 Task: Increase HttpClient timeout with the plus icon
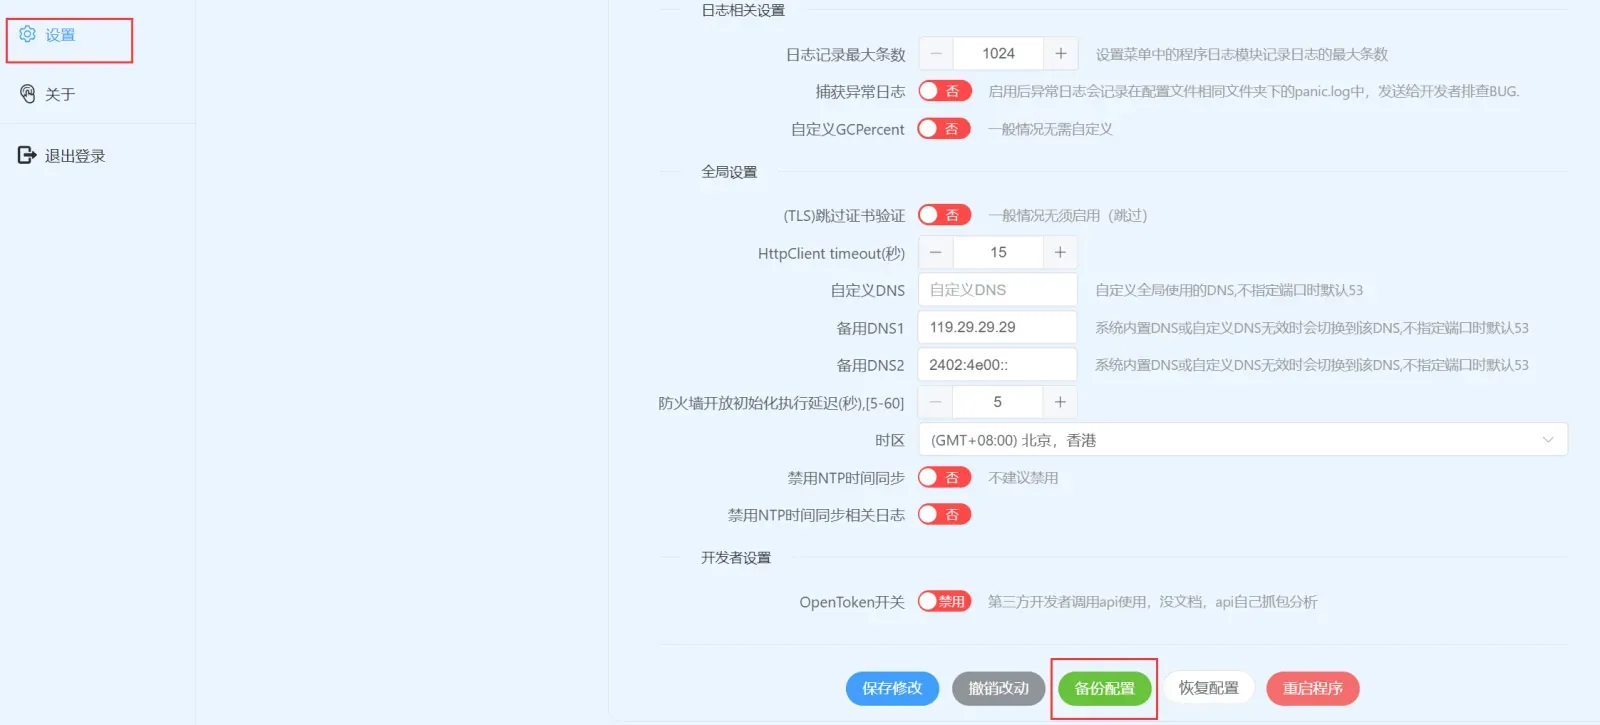coord(1060,252)
